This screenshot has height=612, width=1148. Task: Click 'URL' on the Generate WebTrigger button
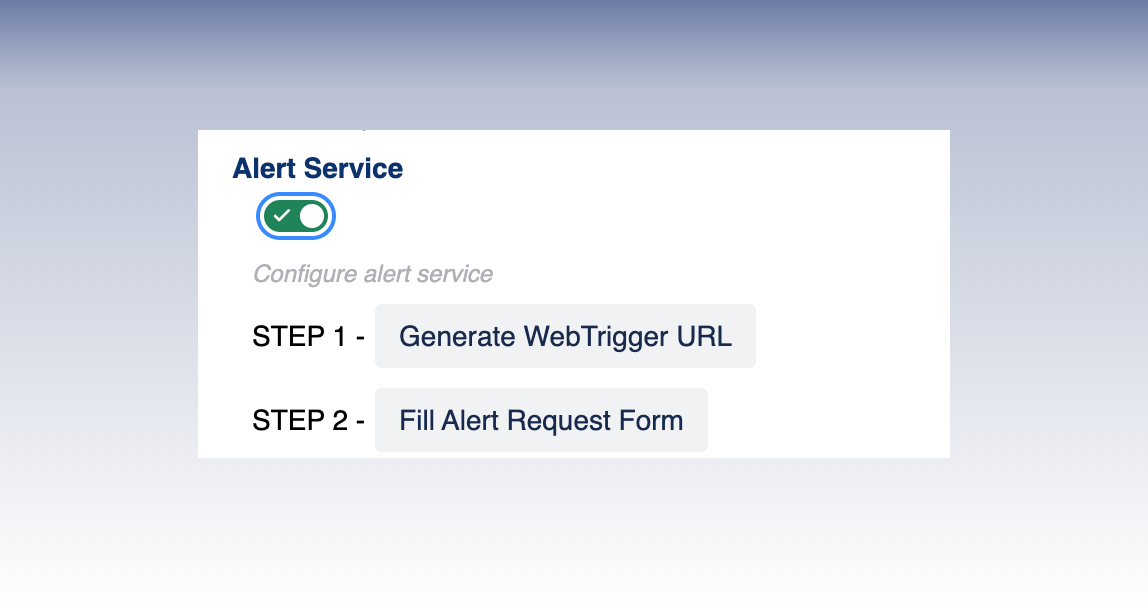[705, 336]
